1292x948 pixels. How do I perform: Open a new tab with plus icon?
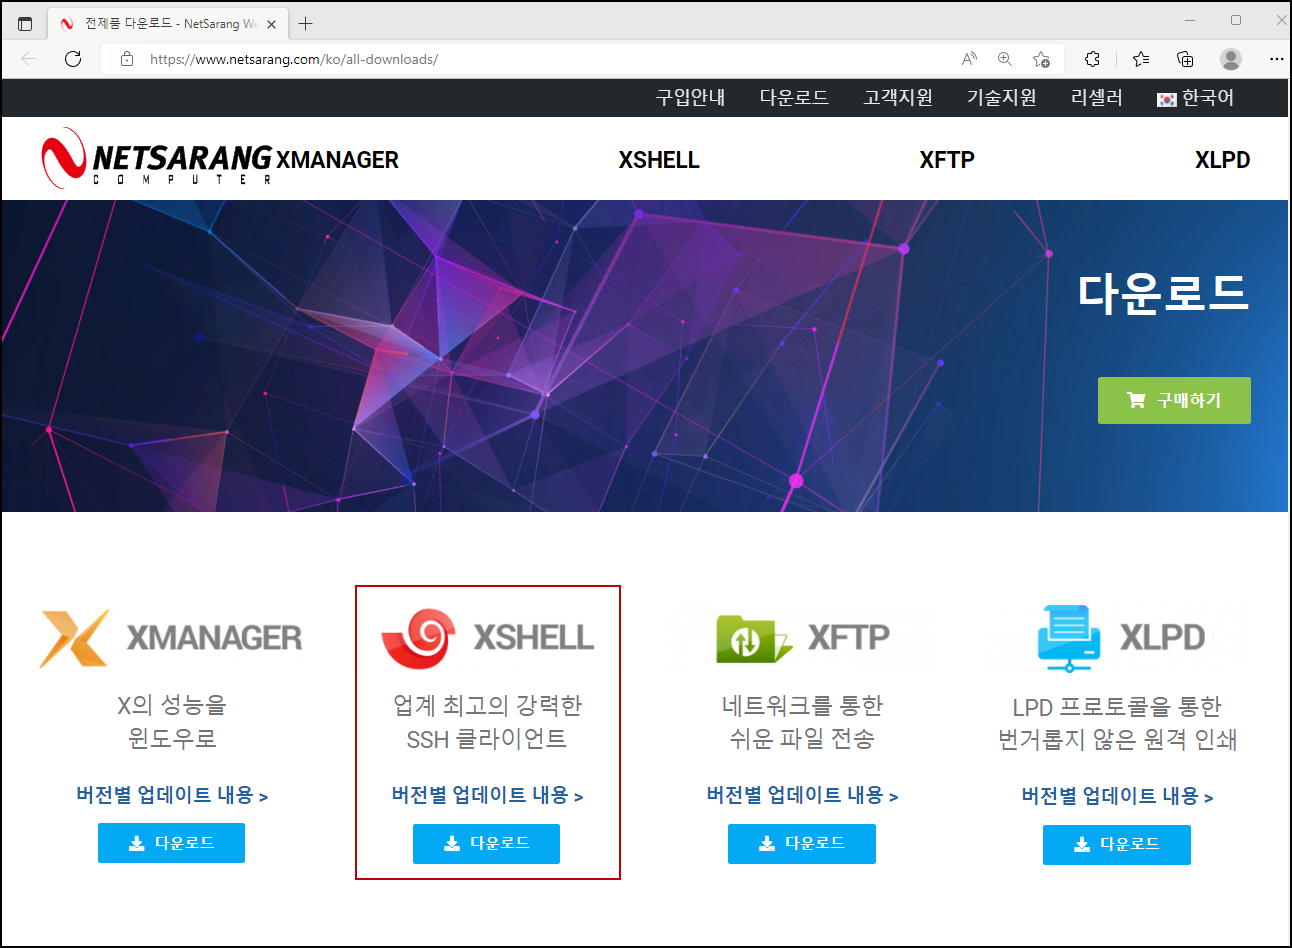pyautogui.click(x=306, y=23)
